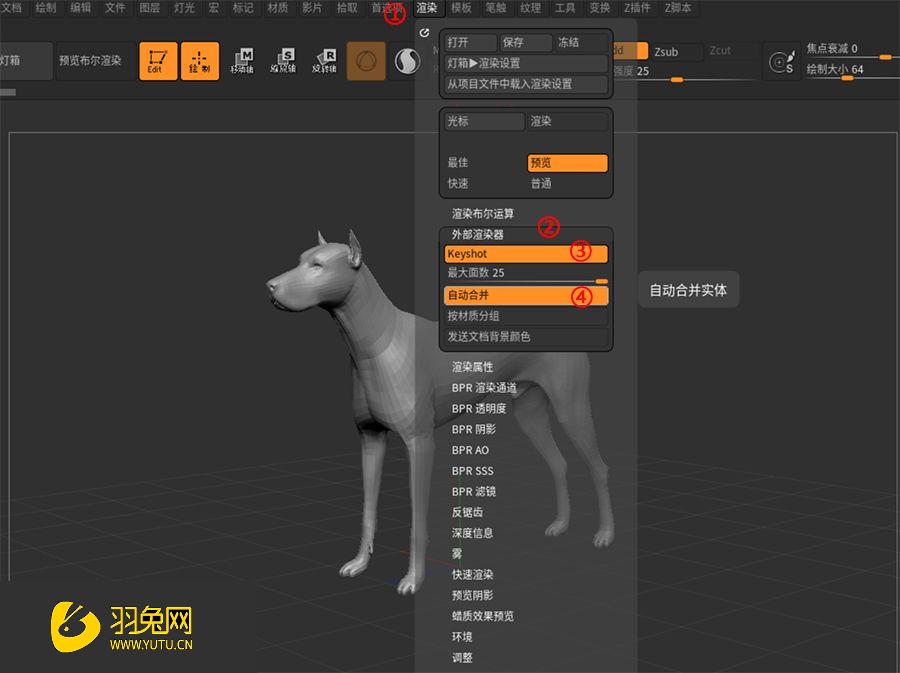Open the 材质 menu
Screen dimensions: 900x673
(x=277, y=9)
